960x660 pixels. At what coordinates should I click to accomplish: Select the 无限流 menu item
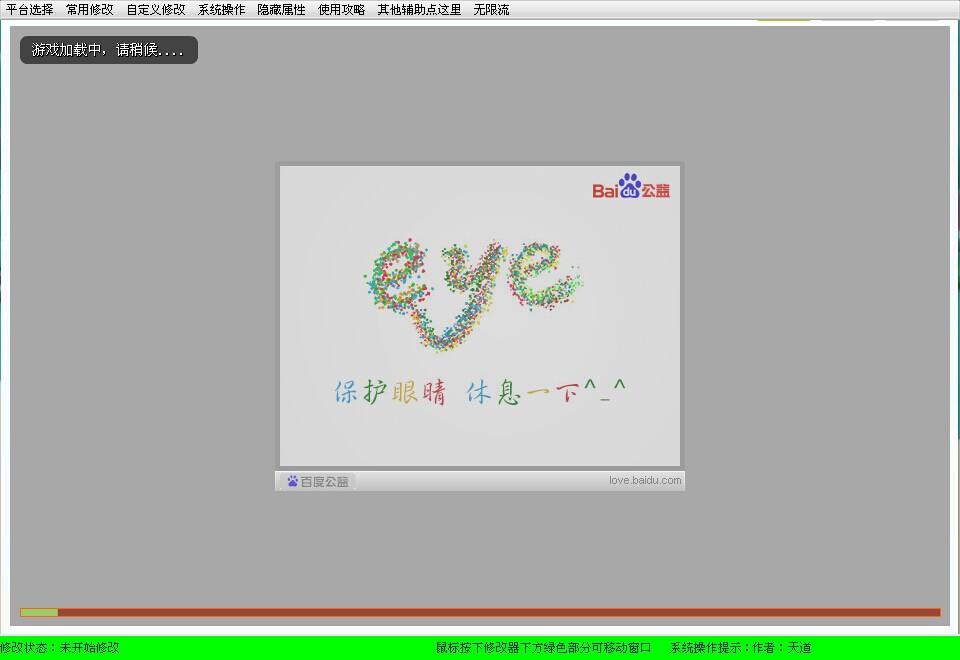click(491, 10)
